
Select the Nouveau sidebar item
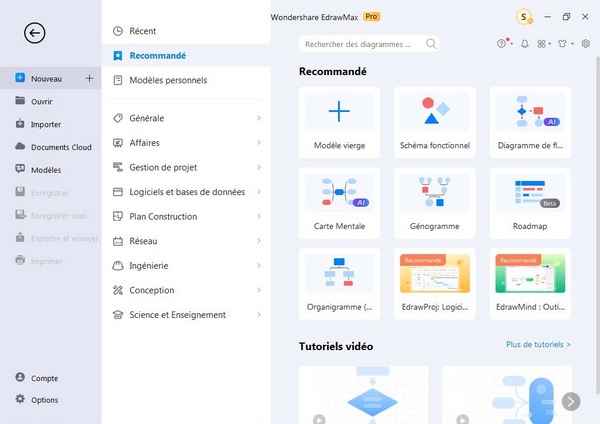click(x=51, y=78)
